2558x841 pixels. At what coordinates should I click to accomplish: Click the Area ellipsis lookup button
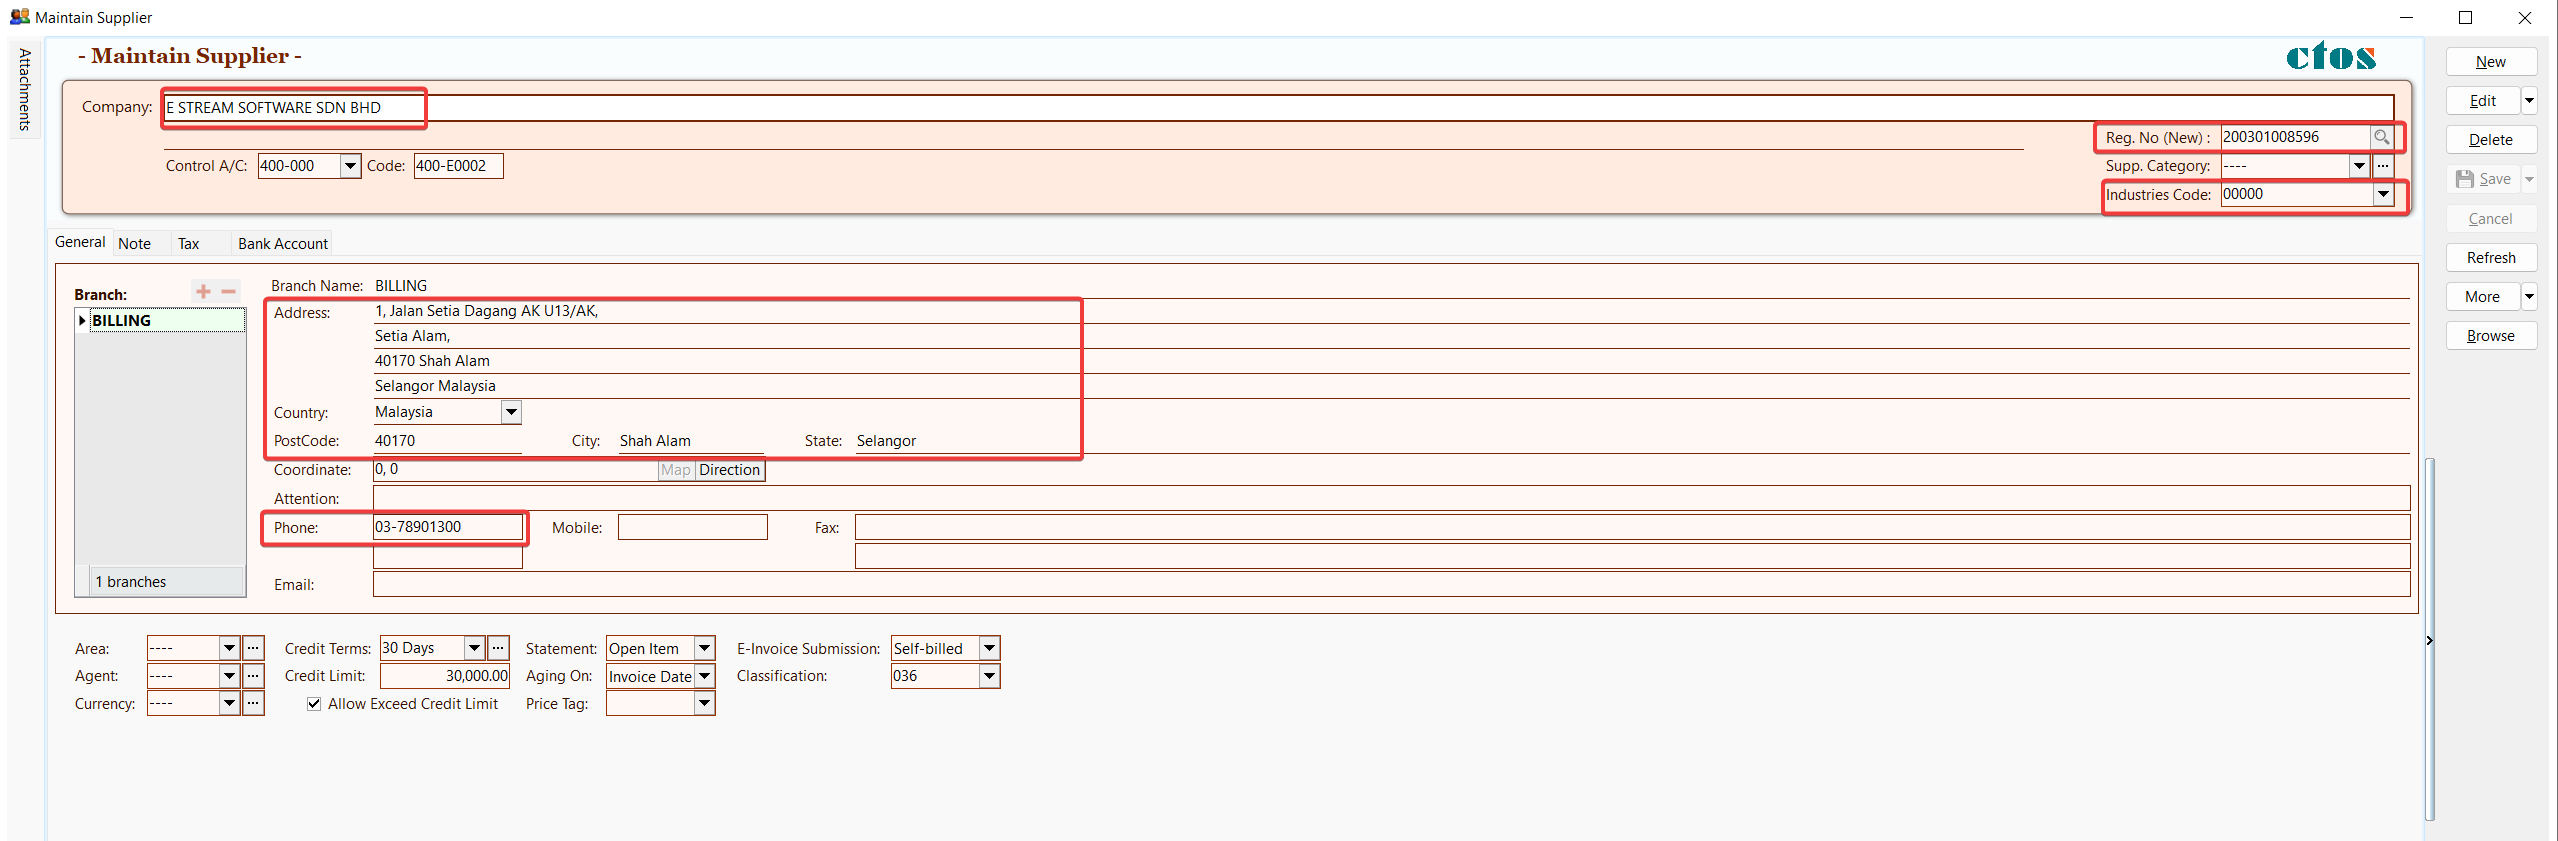click(x=254, y=648)
